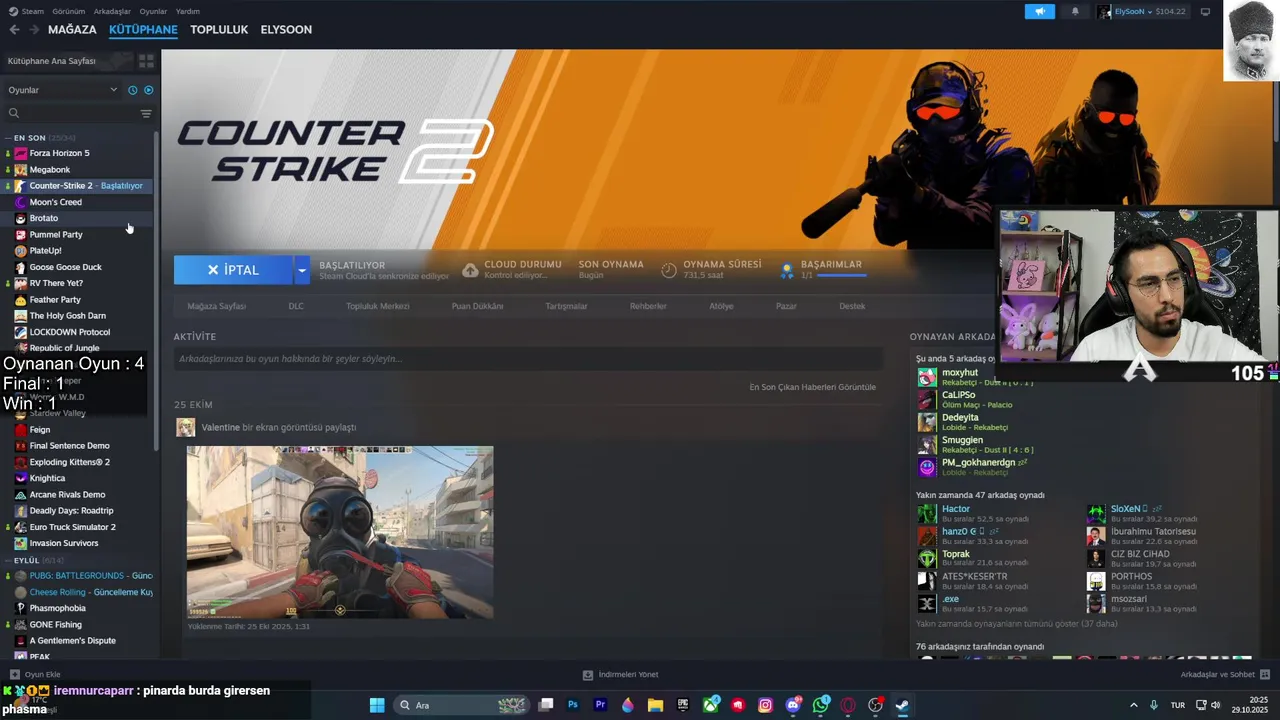Click Smuggien friend avatar
Viewport: 1280px width, 720px height.
point(927,444)
